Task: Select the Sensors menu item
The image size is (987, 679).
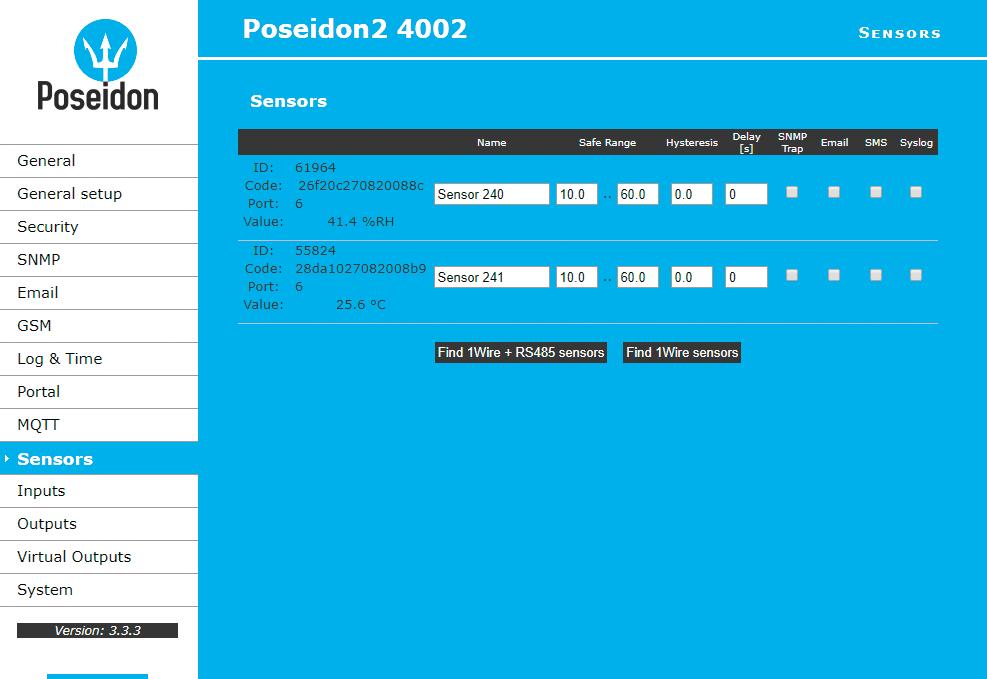Action: [99, 459]
